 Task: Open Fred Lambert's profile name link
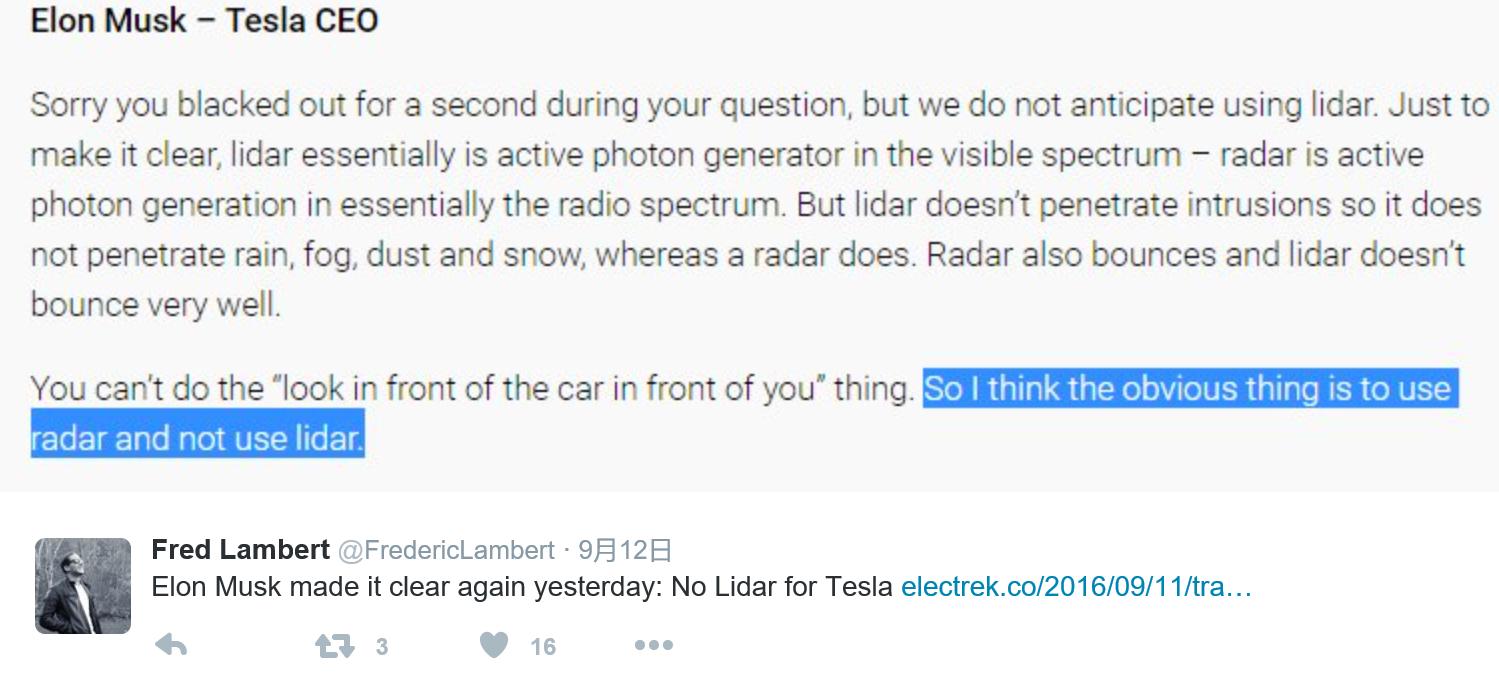(240, 550)
